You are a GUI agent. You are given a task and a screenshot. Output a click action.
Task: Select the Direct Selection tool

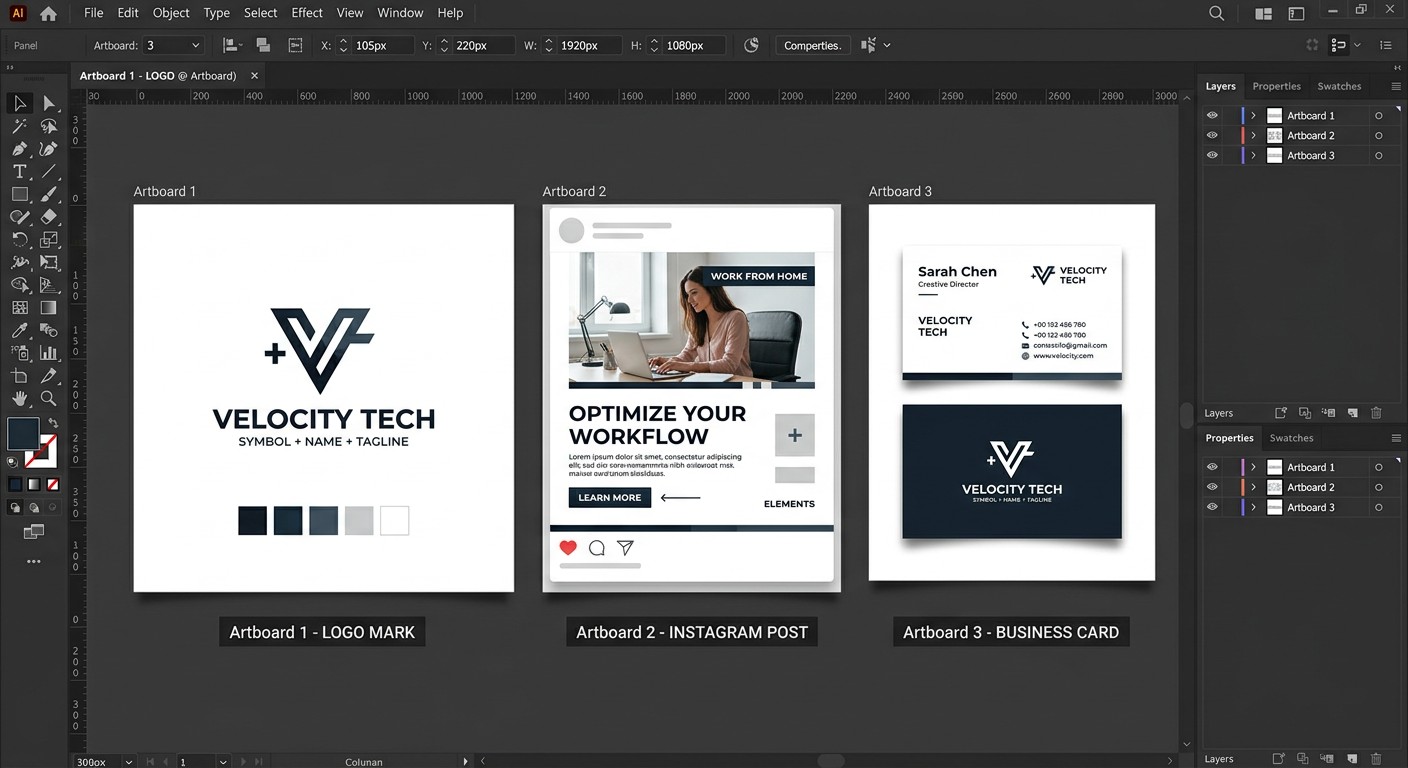click(x=48, y=103)
